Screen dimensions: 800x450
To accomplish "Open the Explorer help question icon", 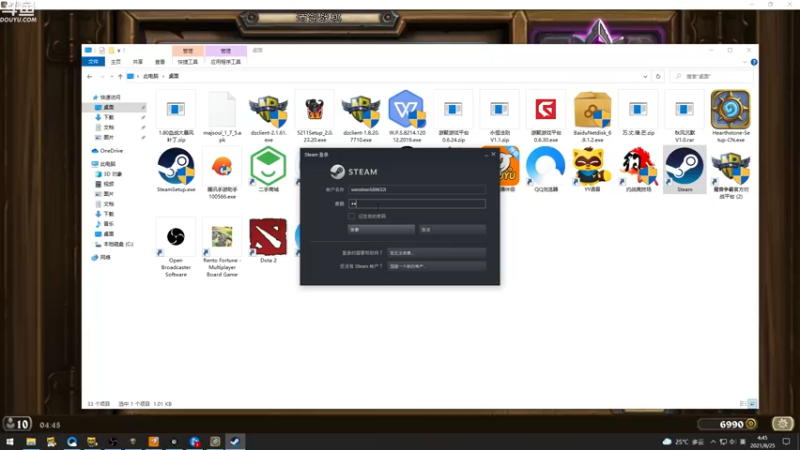I will (754, 62).
